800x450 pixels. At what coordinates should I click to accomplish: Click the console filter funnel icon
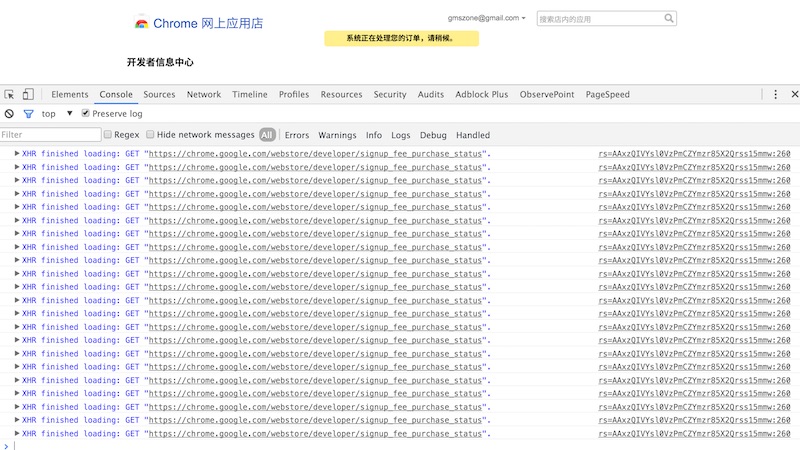[x=28, y=114]
